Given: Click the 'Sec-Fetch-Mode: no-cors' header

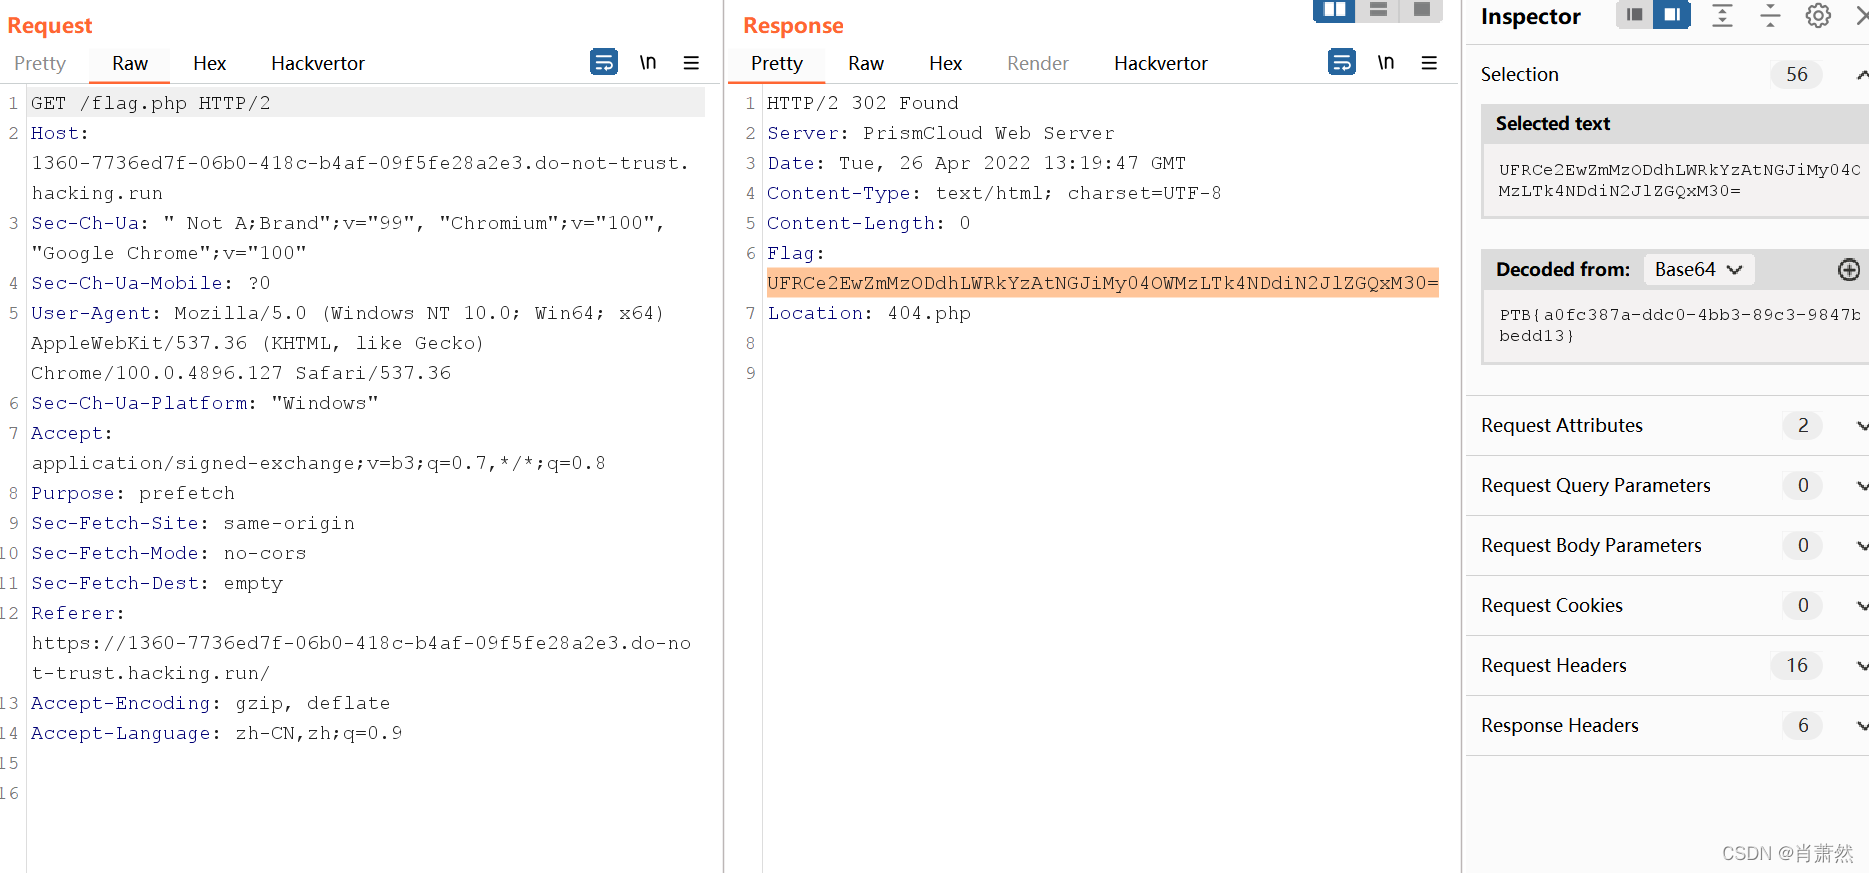Looking at the screenshot, I should click(x=169, y=553).
